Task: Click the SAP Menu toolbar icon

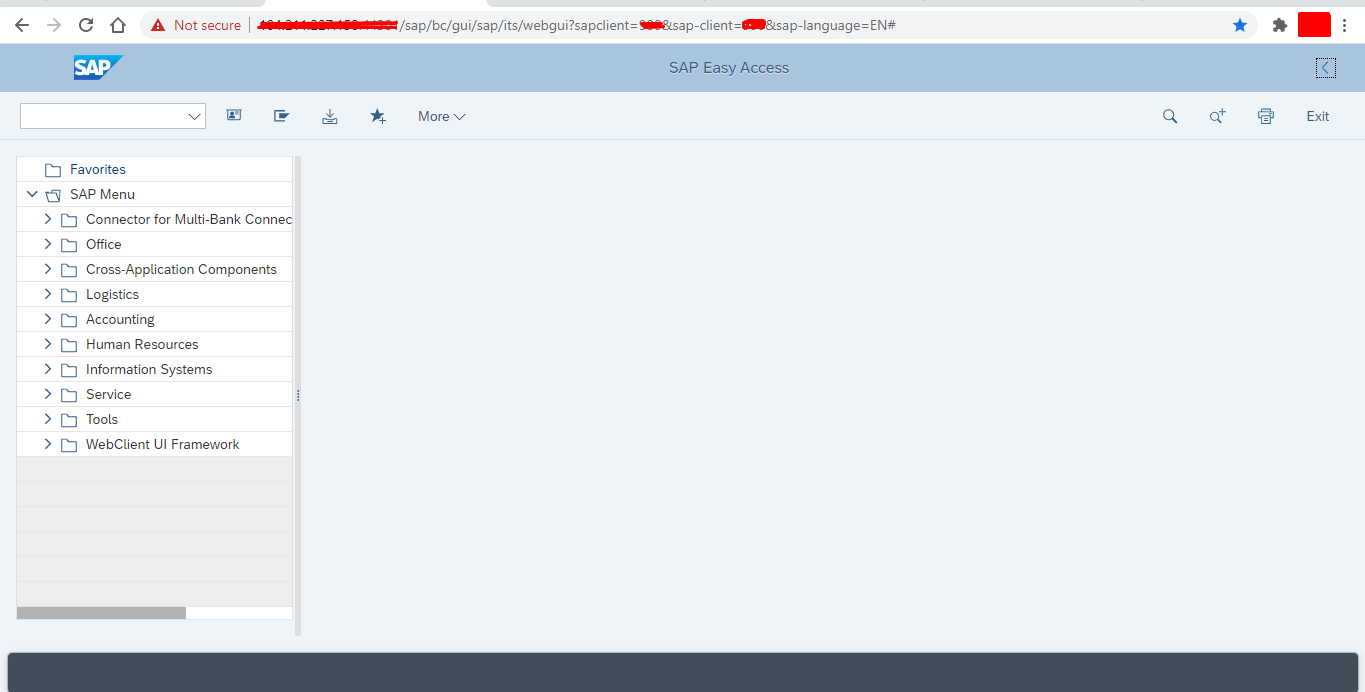Action: [282, 116]
